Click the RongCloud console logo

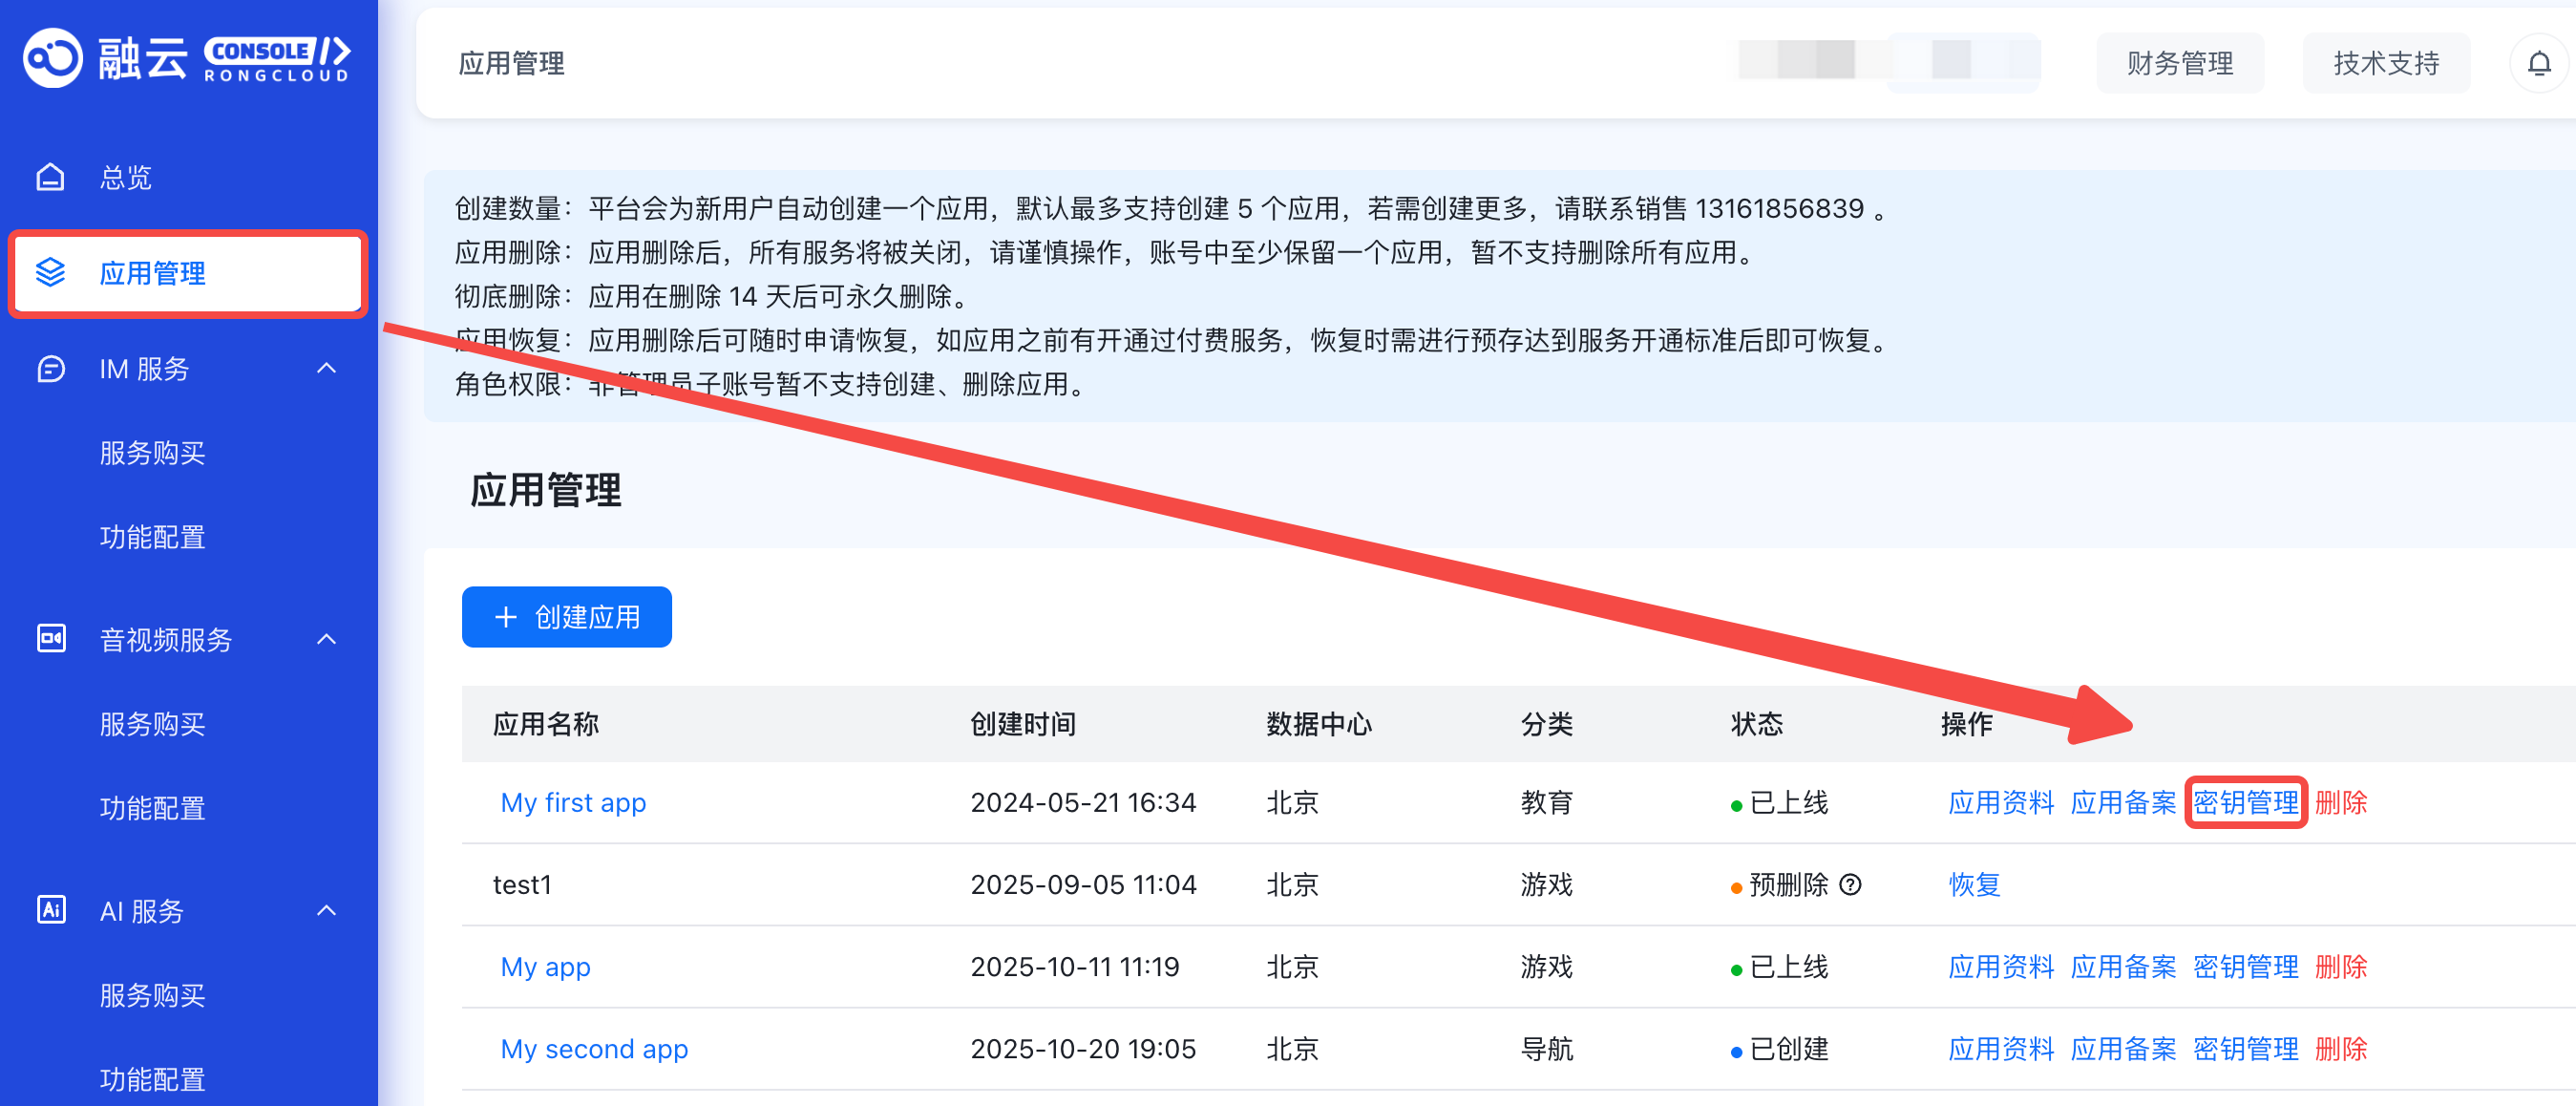(187, 58)
